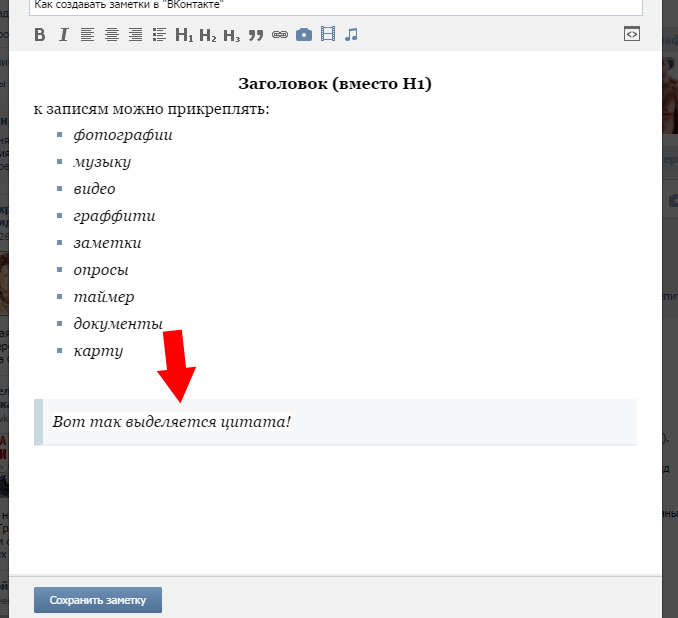Click the line к записям можно прикреплять:
The image size is (678, 618).
[x=152, y=109]
